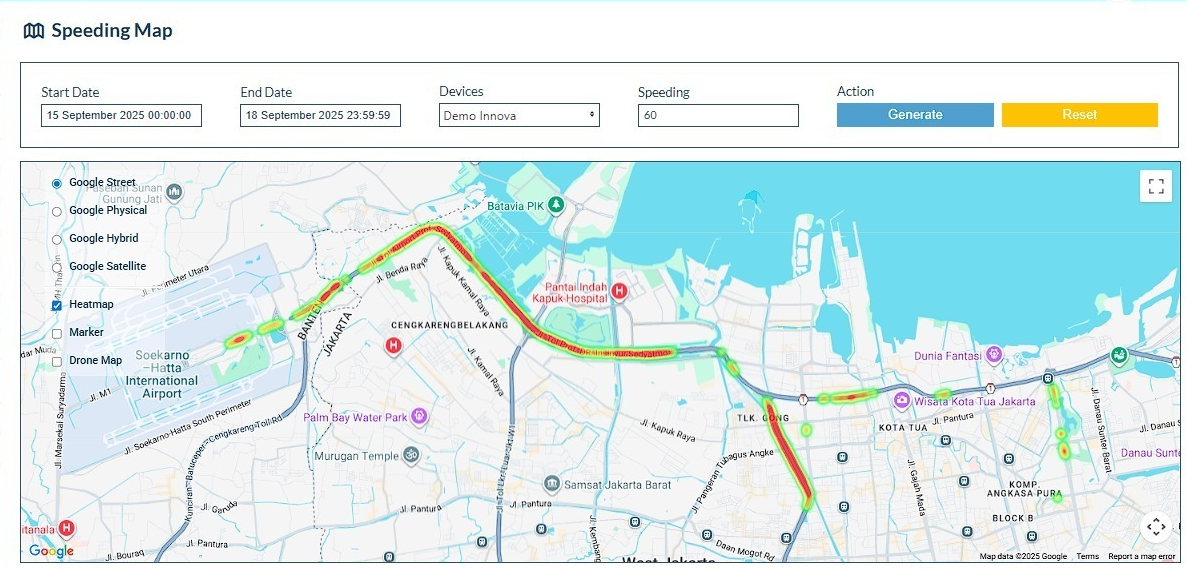Open the map camera controls icon
The height and width of the screenshot is (569, 1187).
(x=1156, y=526)
